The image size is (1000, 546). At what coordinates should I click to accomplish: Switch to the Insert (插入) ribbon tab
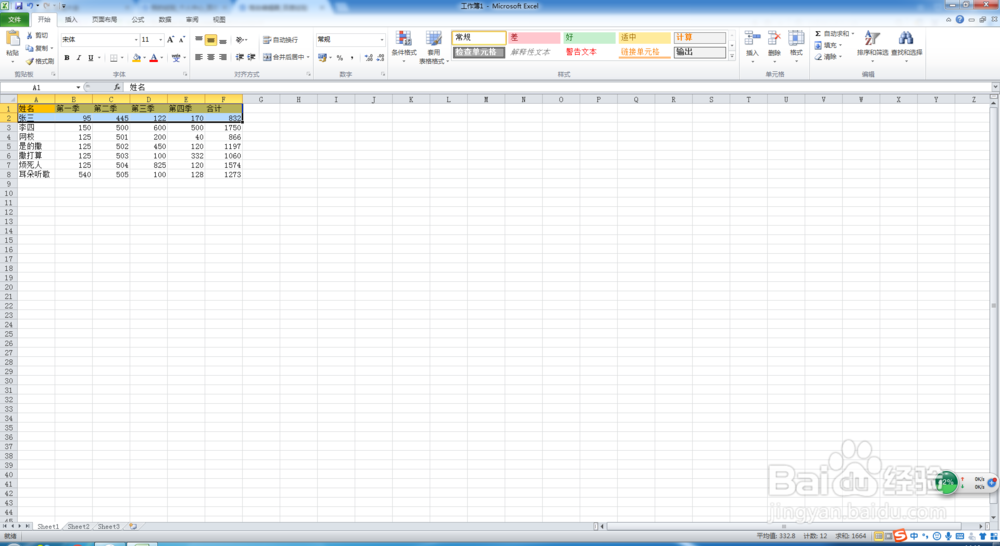click(x=71, y=20)
